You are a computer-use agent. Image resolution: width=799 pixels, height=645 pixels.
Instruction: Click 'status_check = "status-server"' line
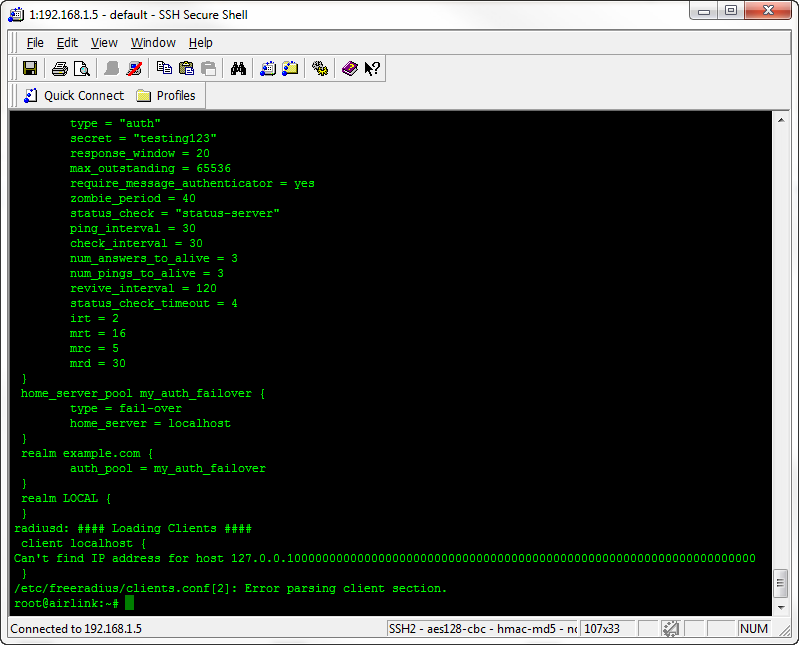click(175, 213)
